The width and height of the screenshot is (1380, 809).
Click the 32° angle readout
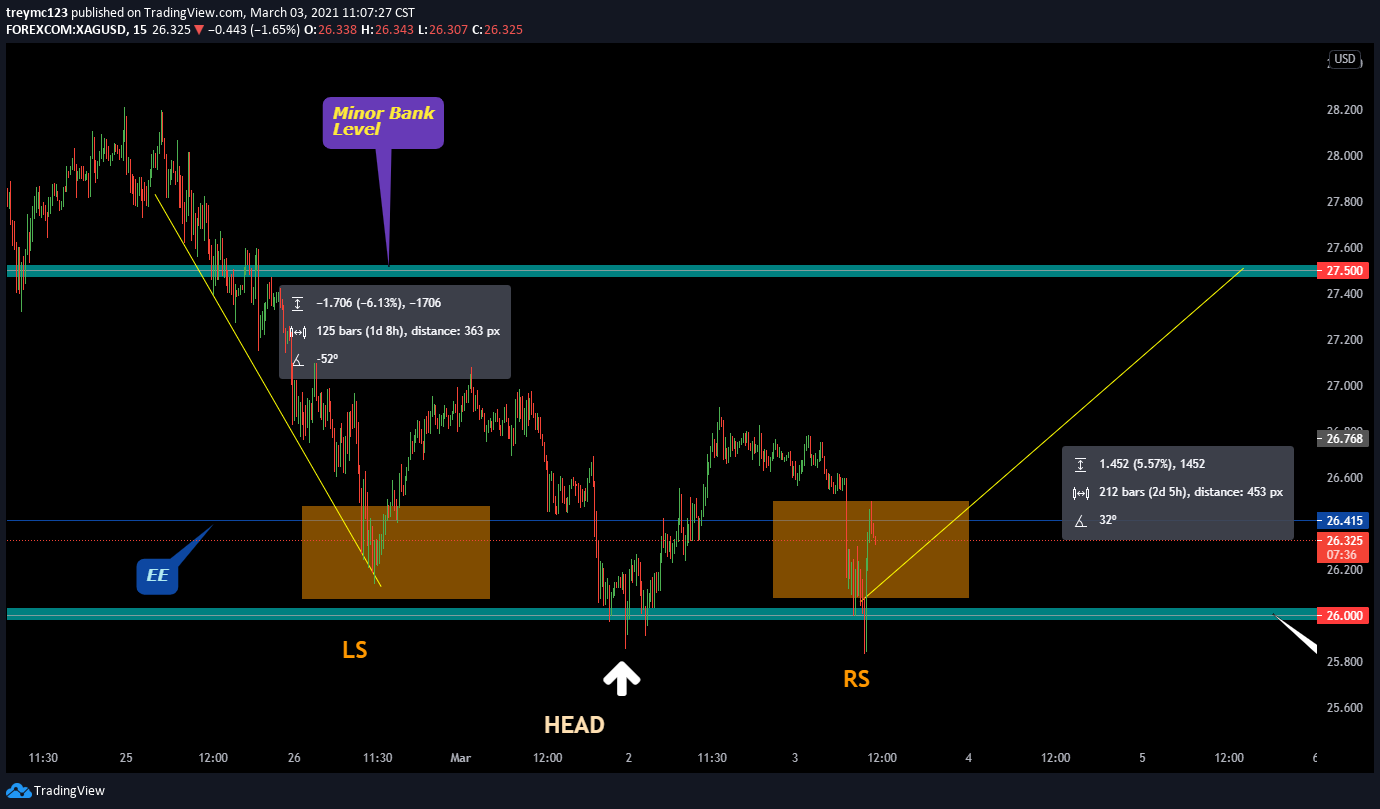1107,520
